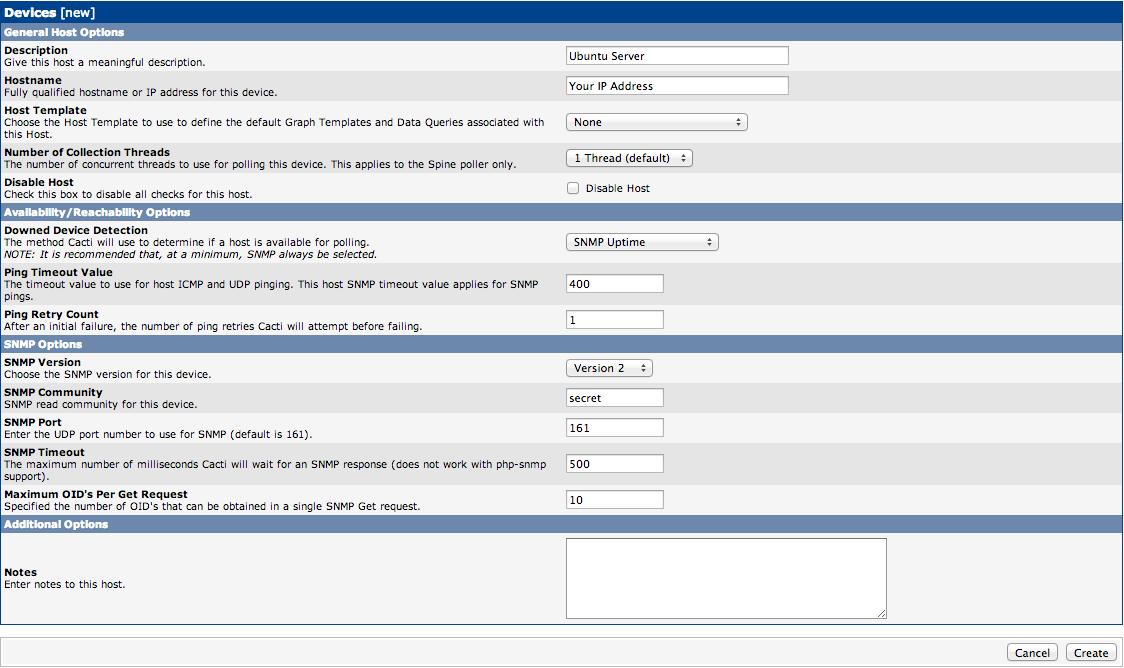Open the SNMP Version dropdown
Screen dimensions: 1124x668
click(609, 368)
